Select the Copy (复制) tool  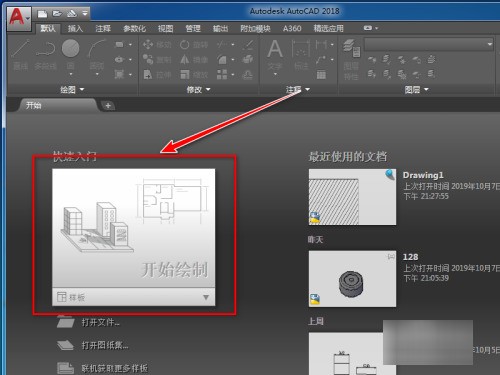[x=157, y=60]
